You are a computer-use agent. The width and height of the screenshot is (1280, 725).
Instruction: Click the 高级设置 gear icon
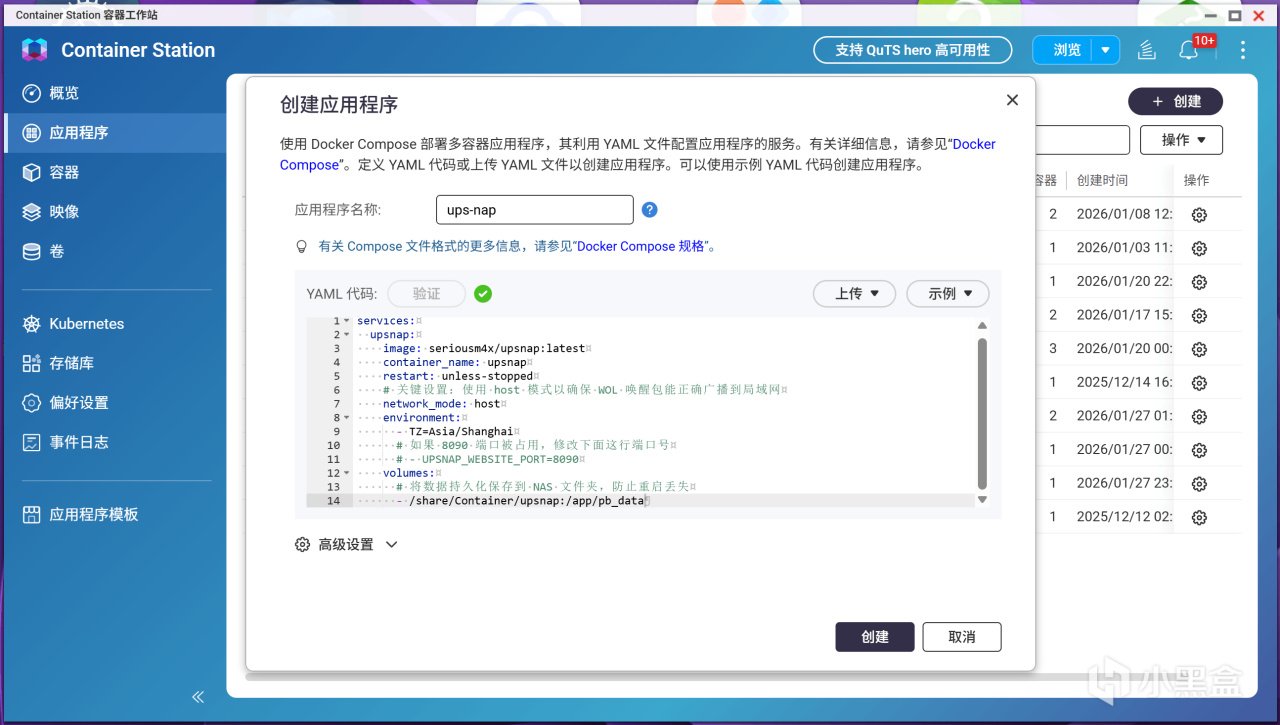(x=302, y=545)
